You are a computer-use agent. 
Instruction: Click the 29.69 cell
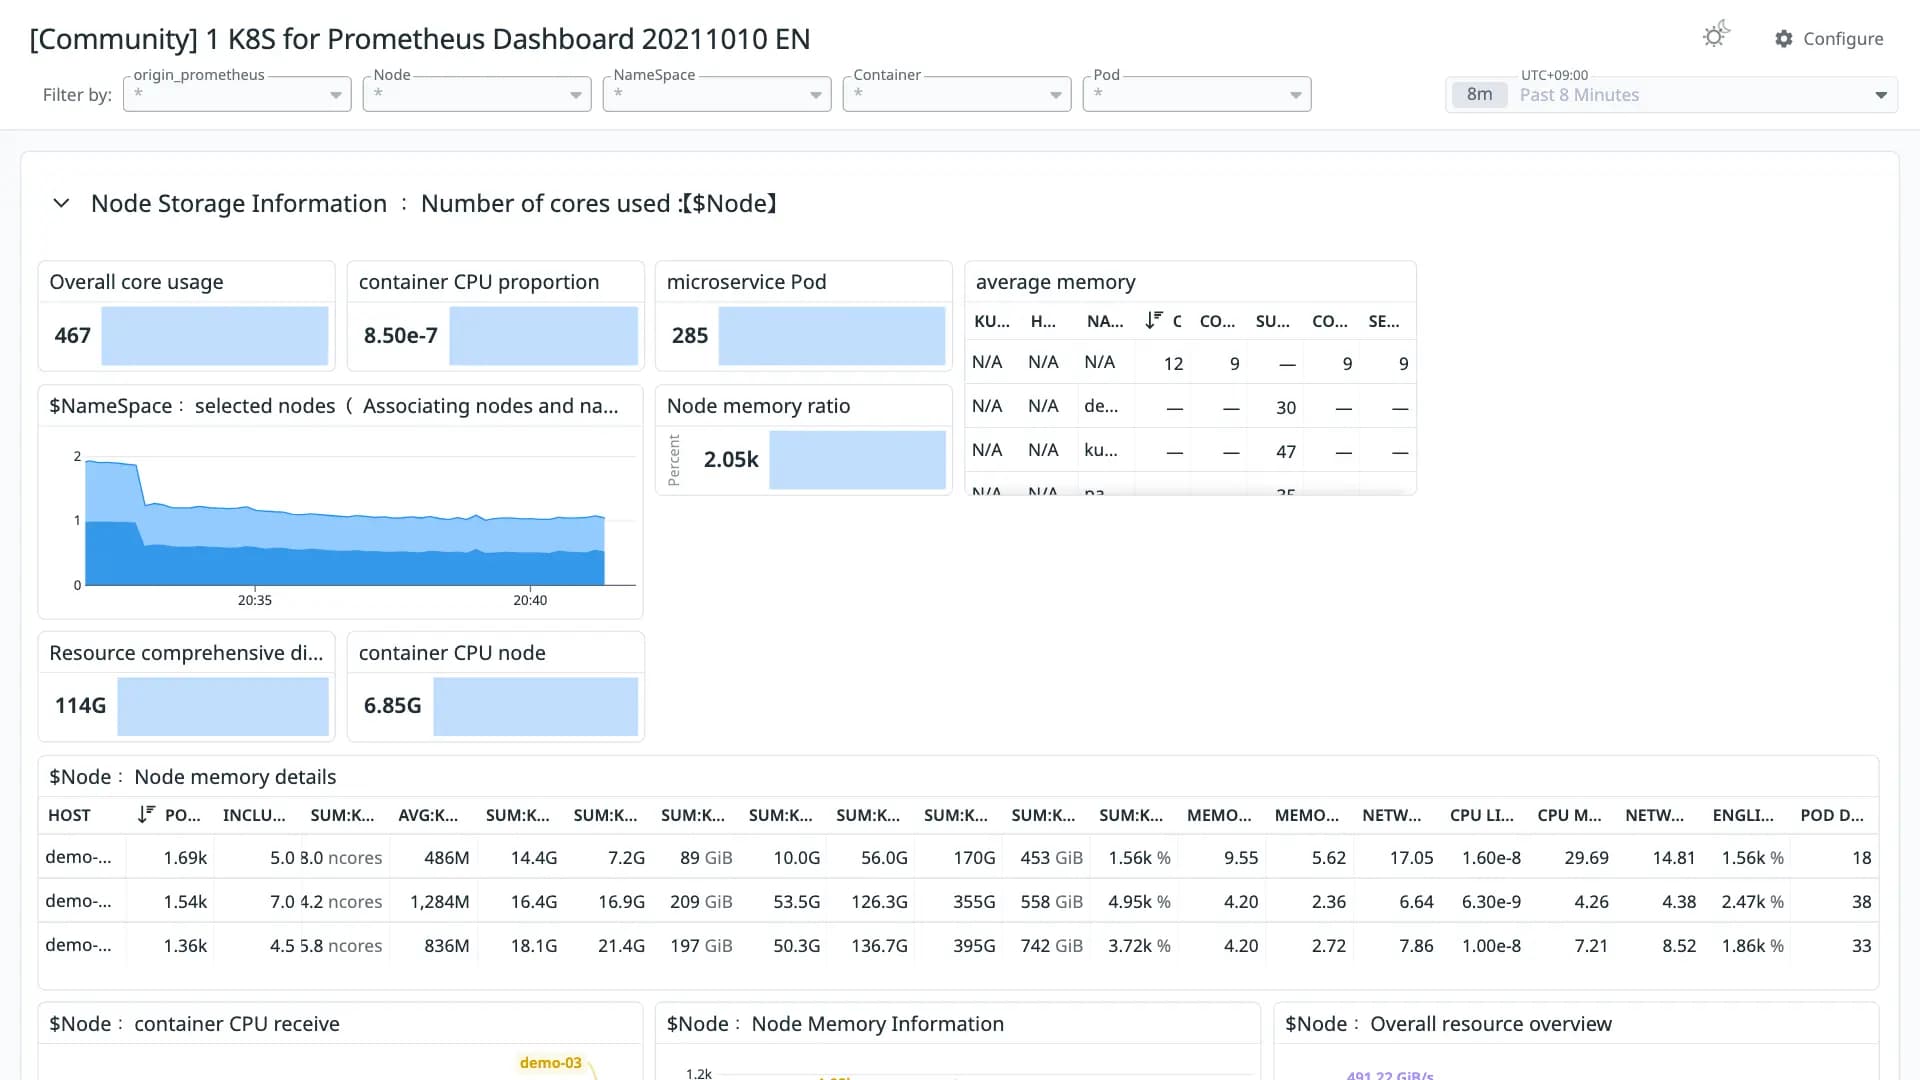coord(1586,858)
